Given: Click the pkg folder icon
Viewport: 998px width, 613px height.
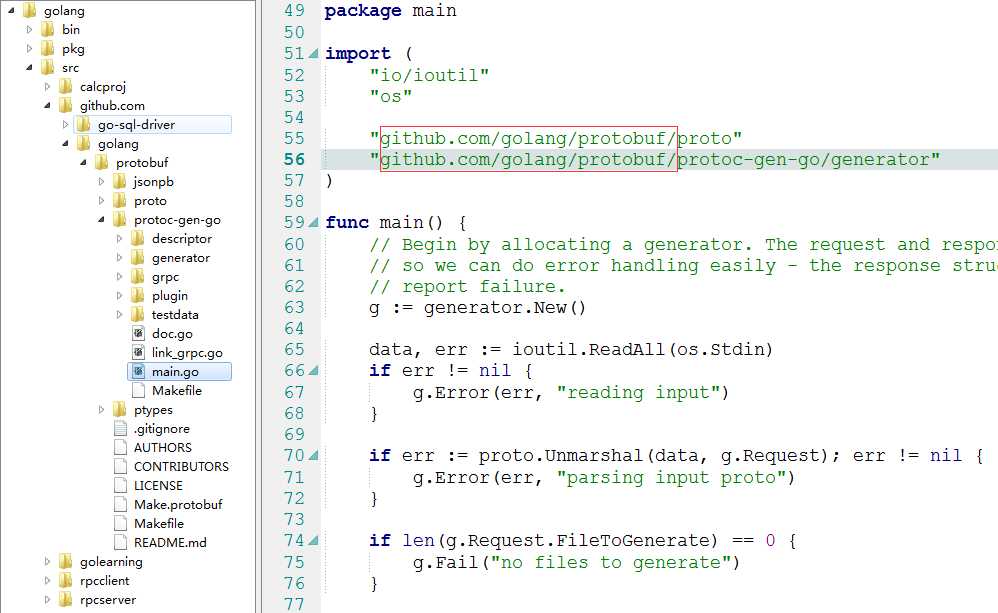Looking at the screenshot, I should click(48, 48).
